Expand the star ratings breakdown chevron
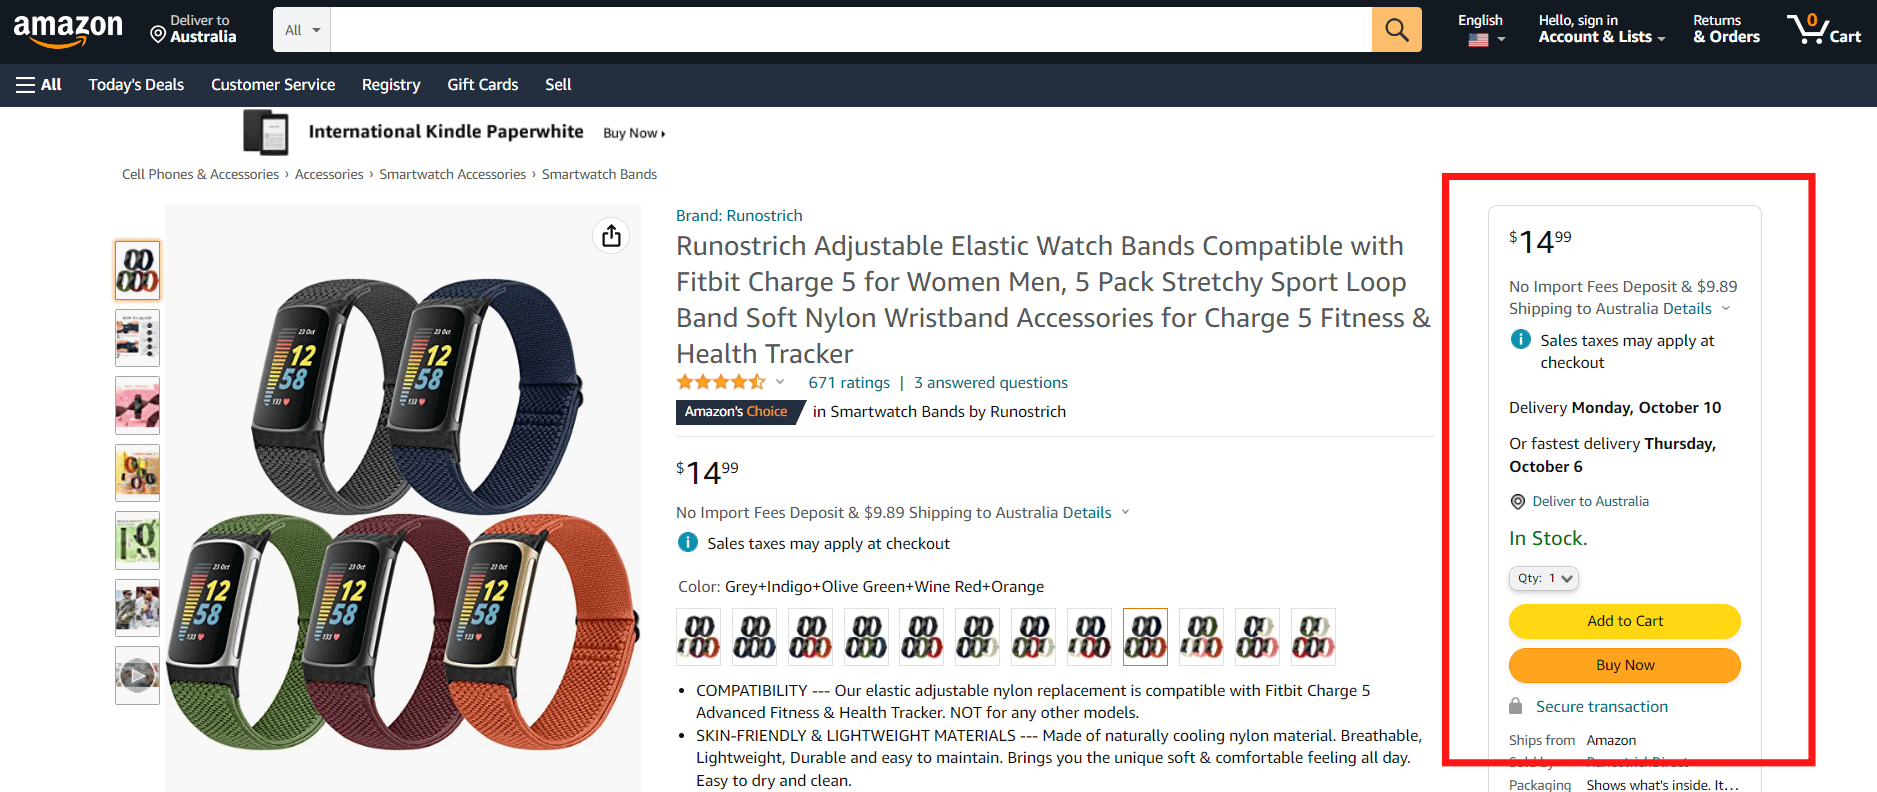The width and height of the screenshot is (1877, 792). pos(780,382)
